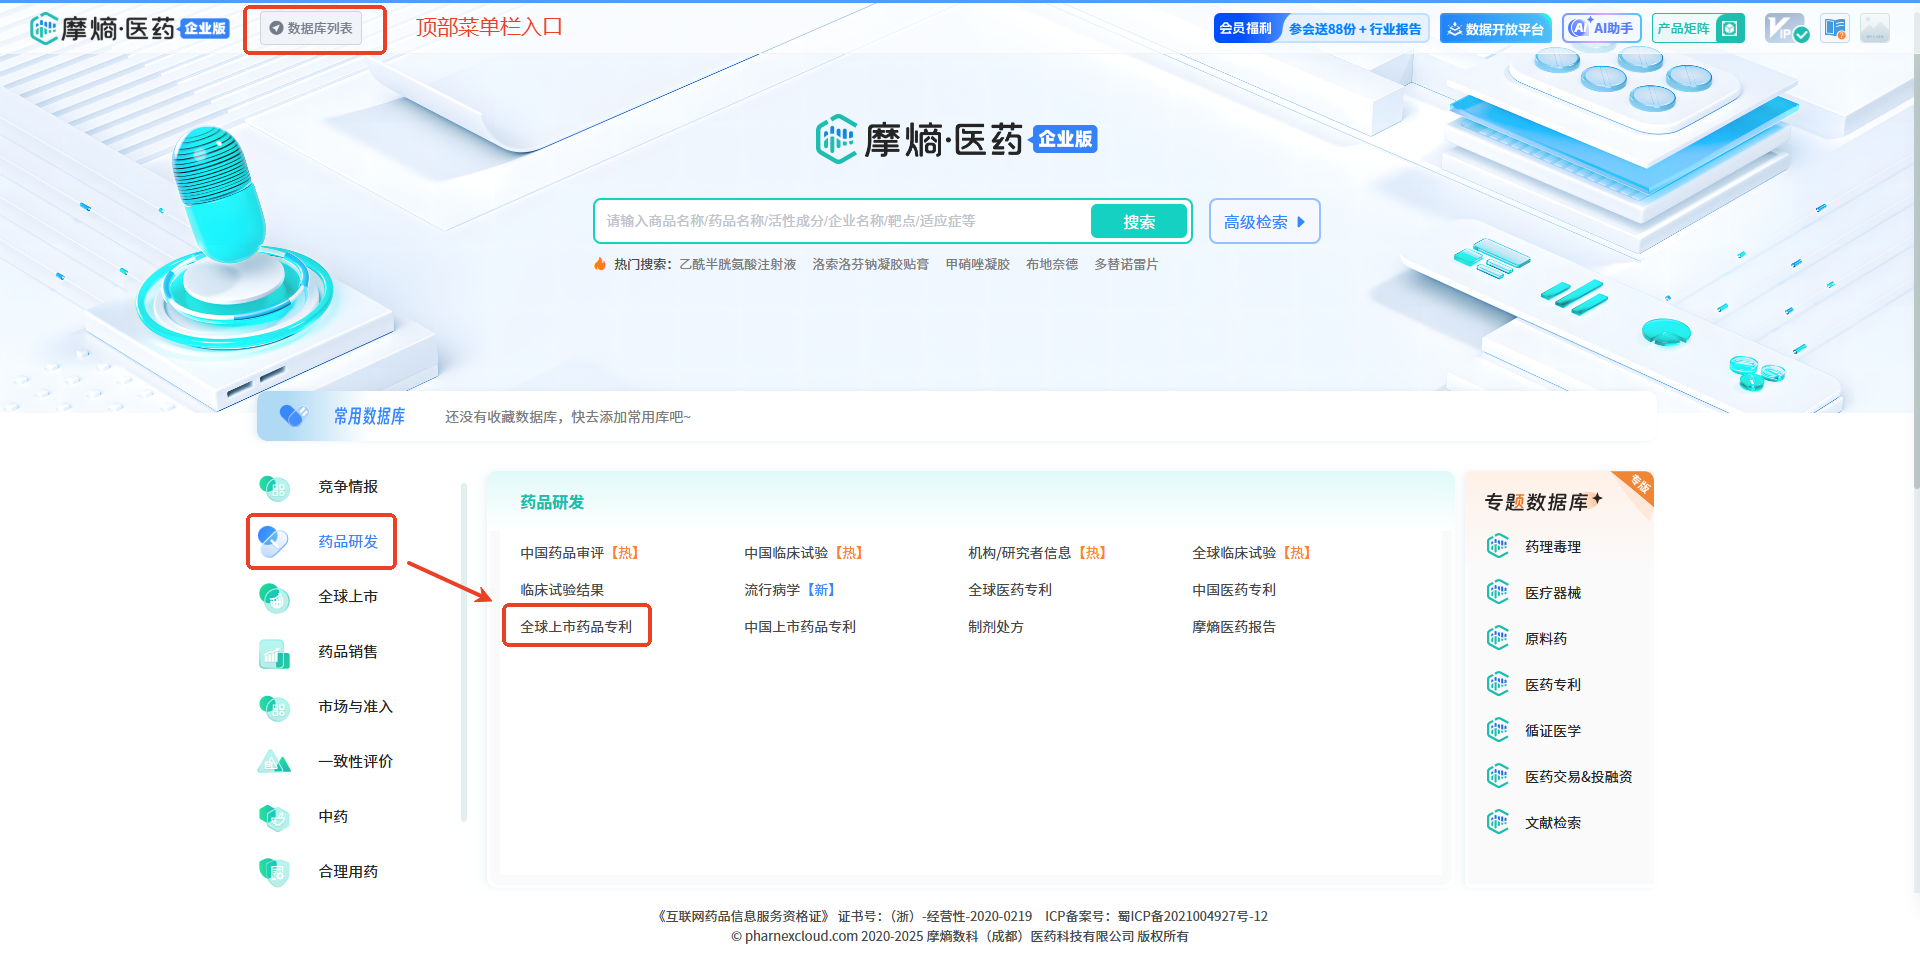Viewport: 1920px width, 953px height.
Task: Click the 摩熵医药 logo in the header
Action: (130, 28)
